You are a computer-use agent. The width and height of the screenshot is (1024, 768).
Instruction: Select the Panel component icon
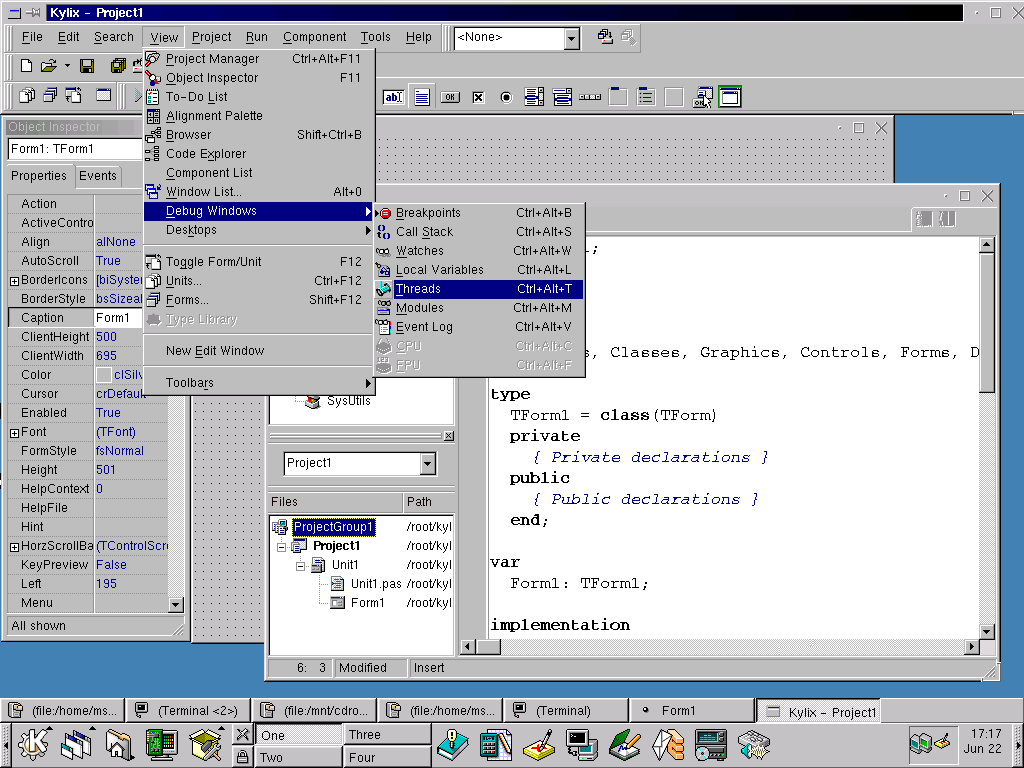(x=674, y=97)
